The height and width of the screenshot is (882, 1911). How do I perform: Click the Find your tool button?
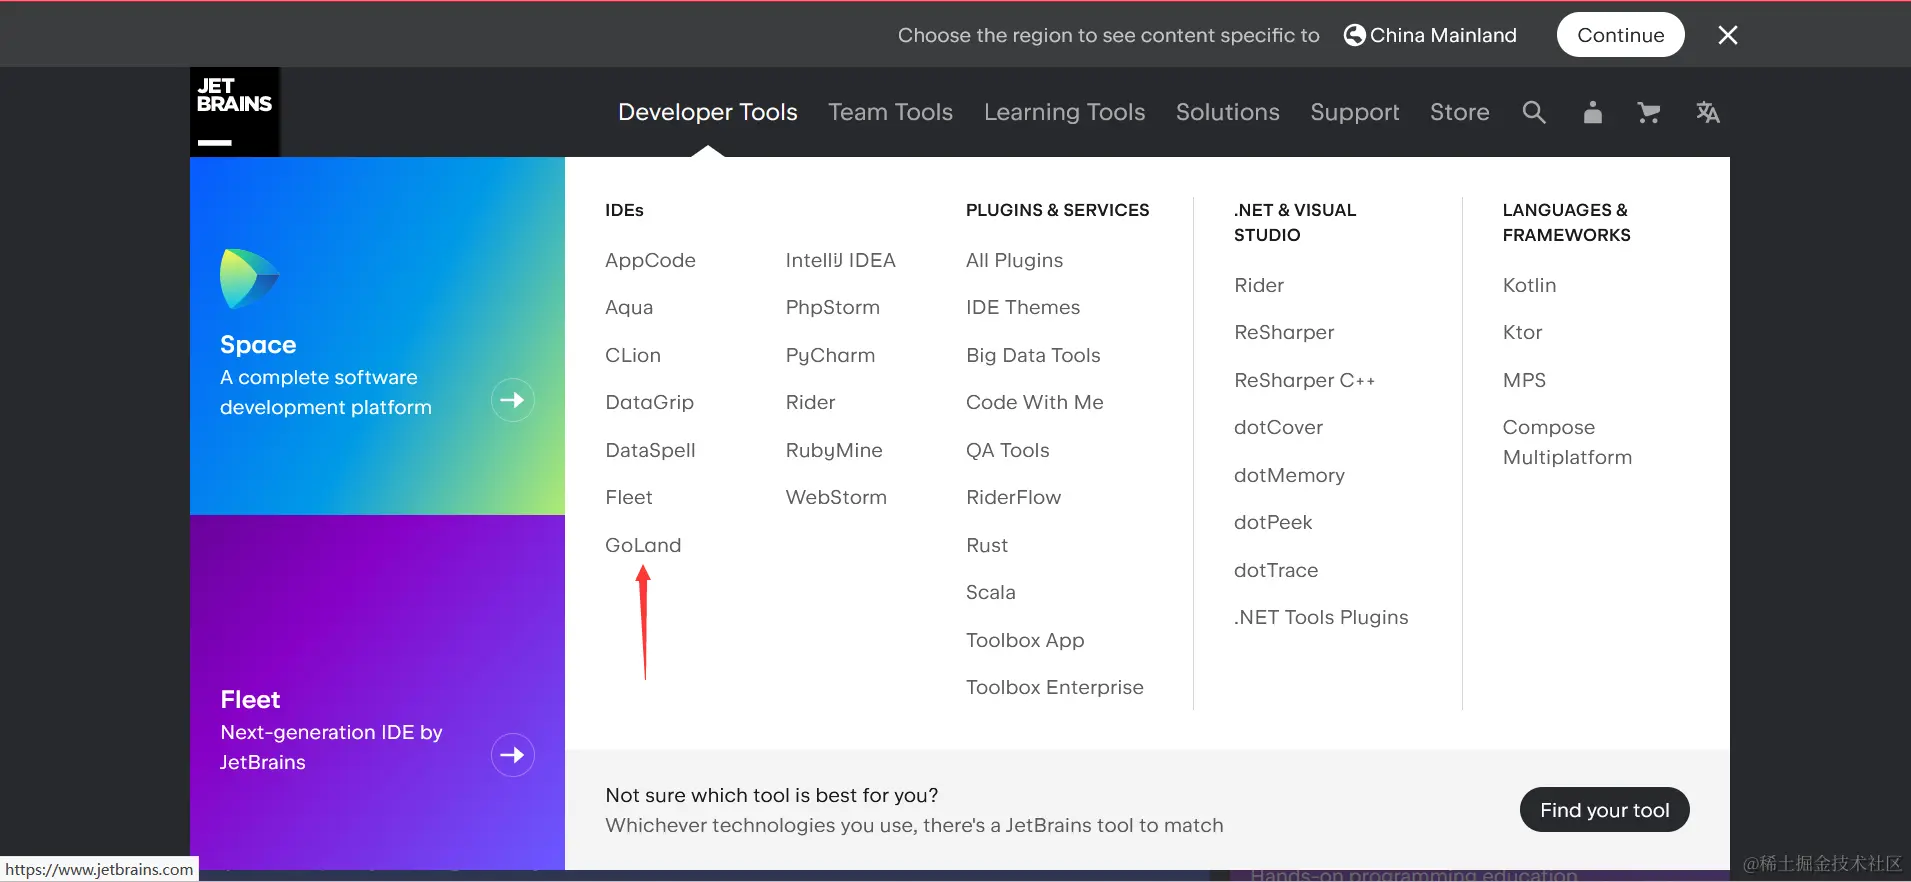[1605, 810]
